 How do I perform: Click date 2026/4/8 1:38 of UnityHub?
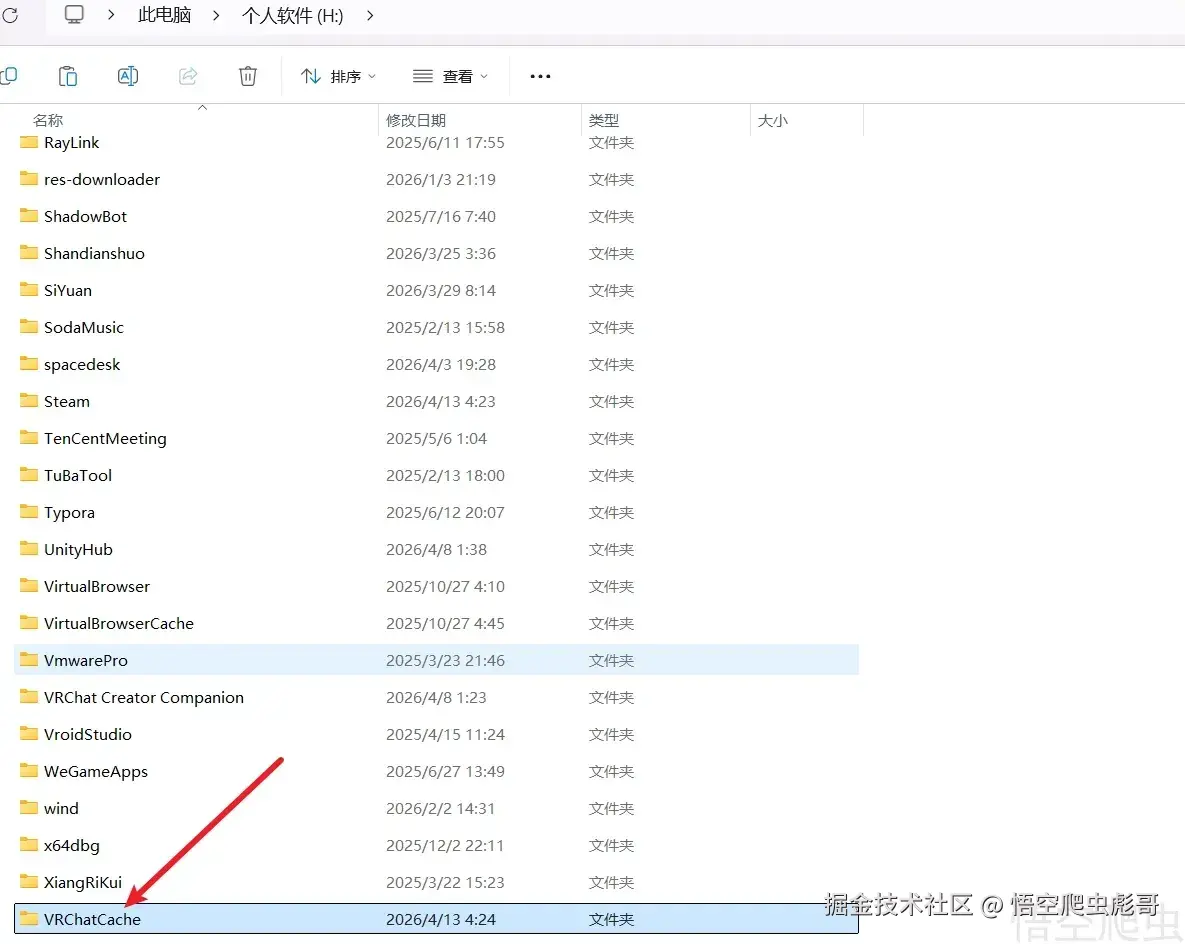(436, 550)
